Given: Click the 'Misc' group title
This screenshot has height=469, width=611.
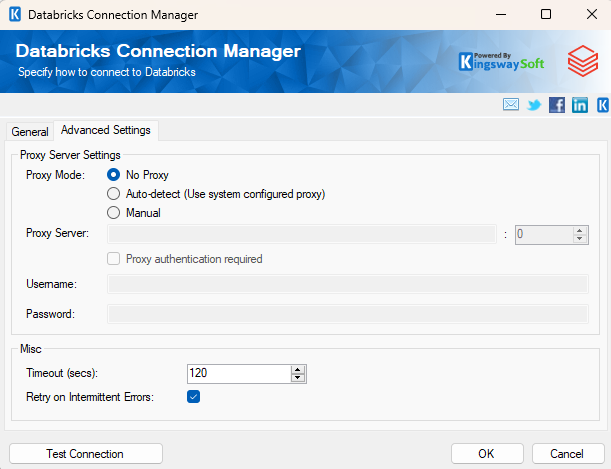Looking at the screenshot, I should point(30,349).
